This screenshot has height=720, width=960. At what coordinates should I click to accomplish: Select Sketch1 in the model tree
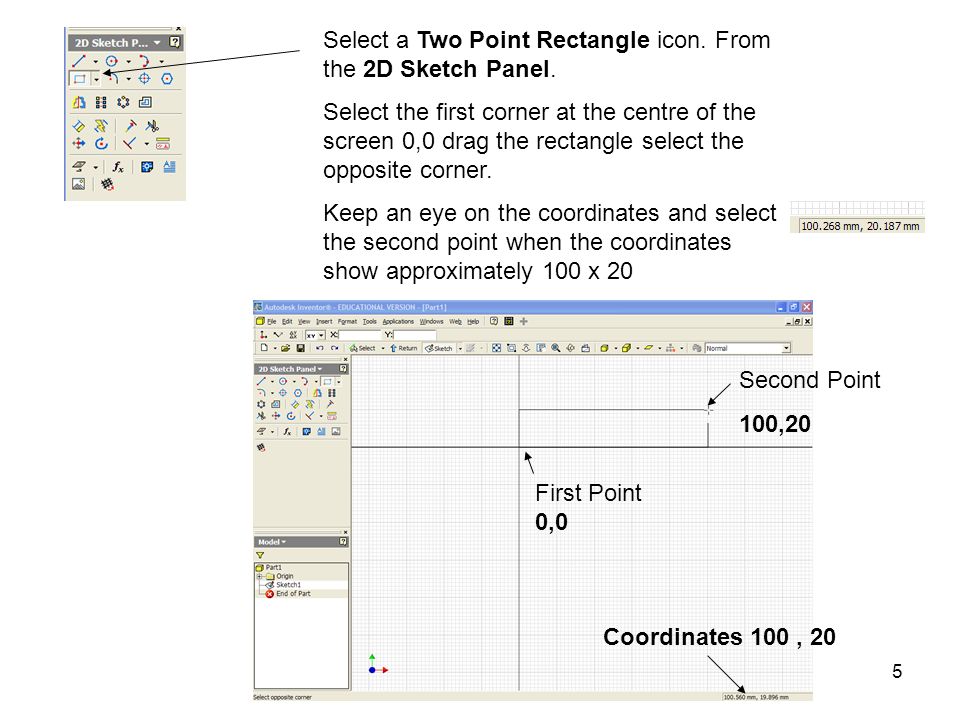288,585
